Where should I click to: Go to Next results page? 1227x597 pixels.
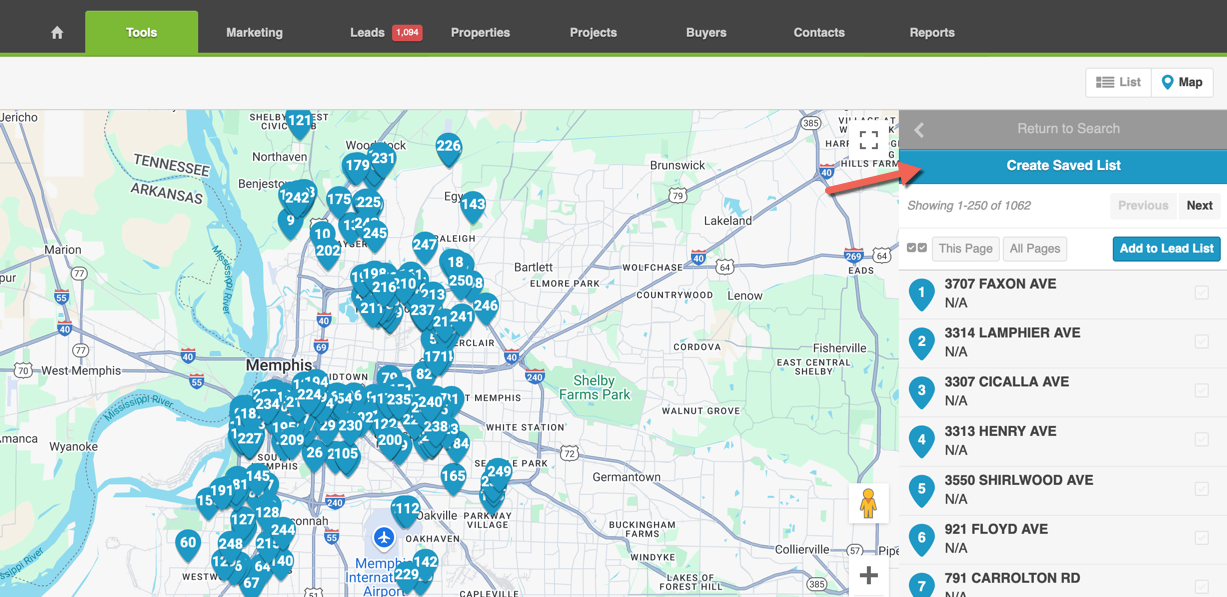click(x=1200, y=205)
